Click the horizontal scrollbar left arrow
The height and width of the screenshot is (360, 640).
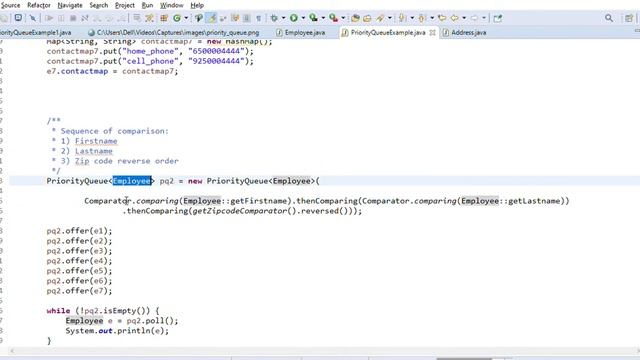pos(12,351)
